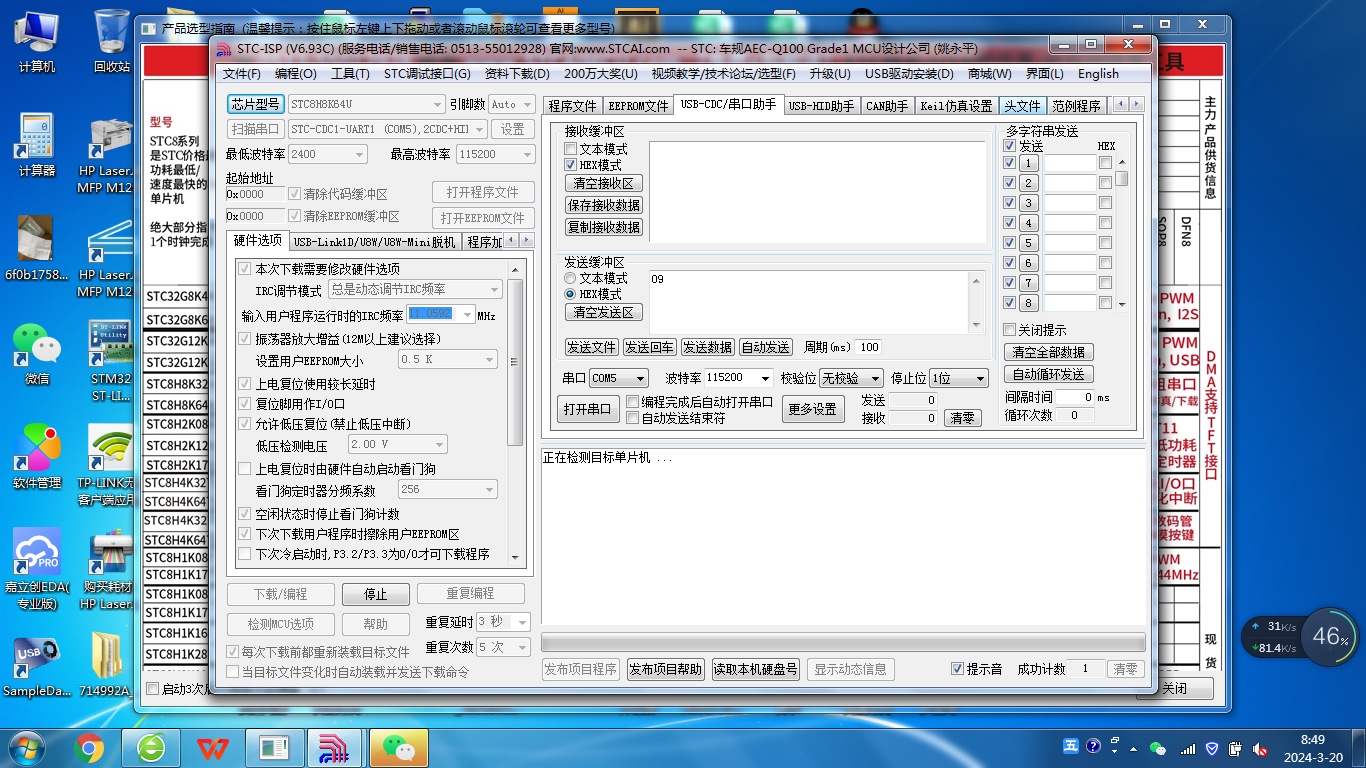Select HEX模式 radio in 发送缓冲区
The height and width of the screenshot is (768, 1366).
pos(570,294)
